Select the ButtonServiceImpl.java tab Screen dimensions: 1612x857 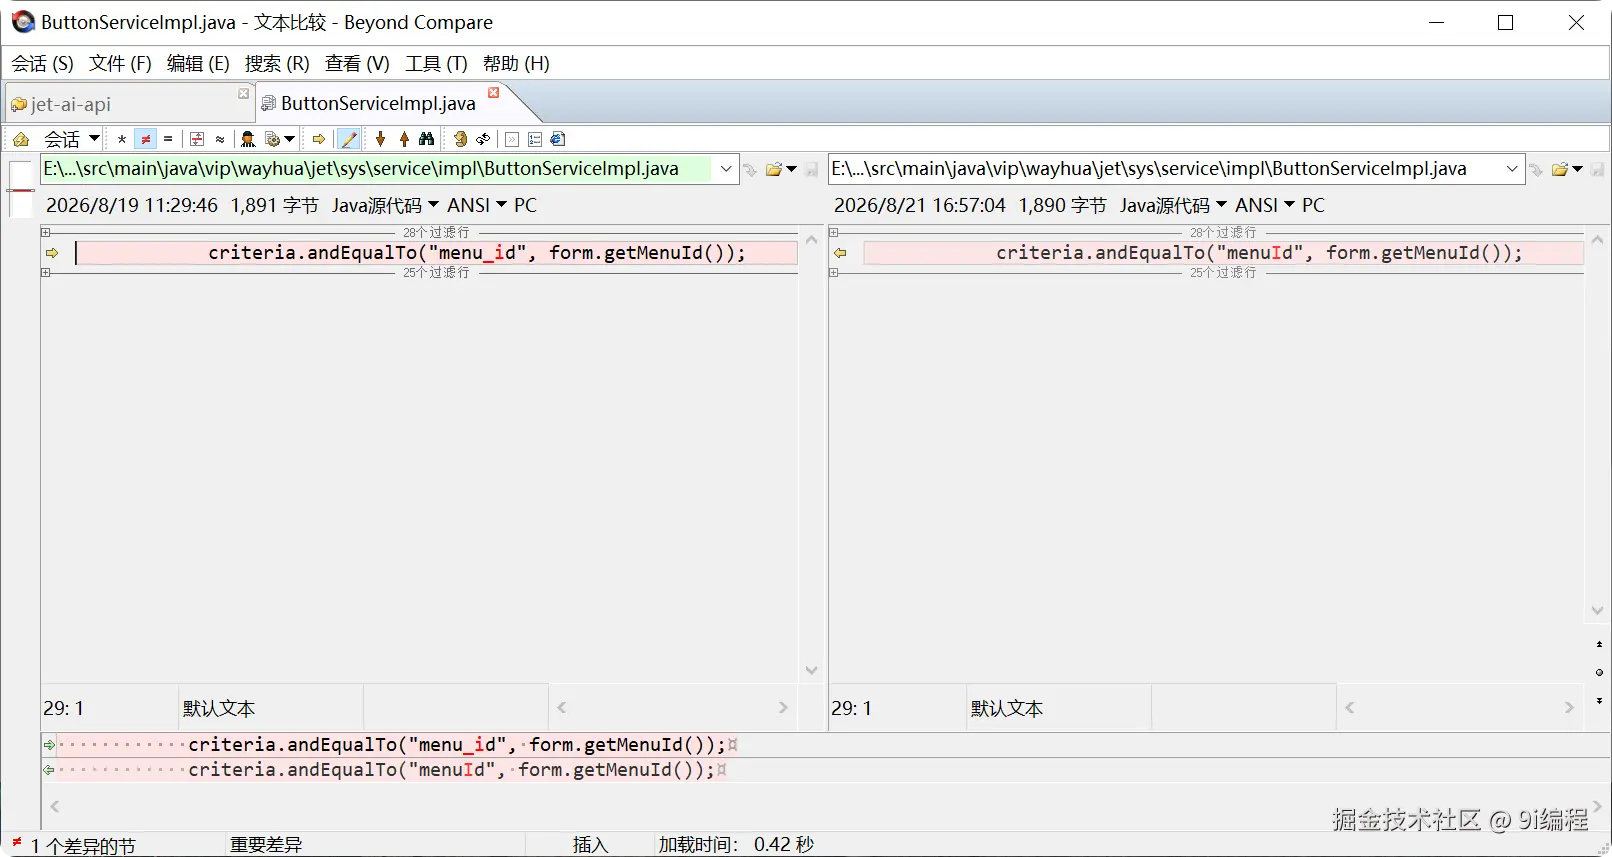[x=378, y=103]
